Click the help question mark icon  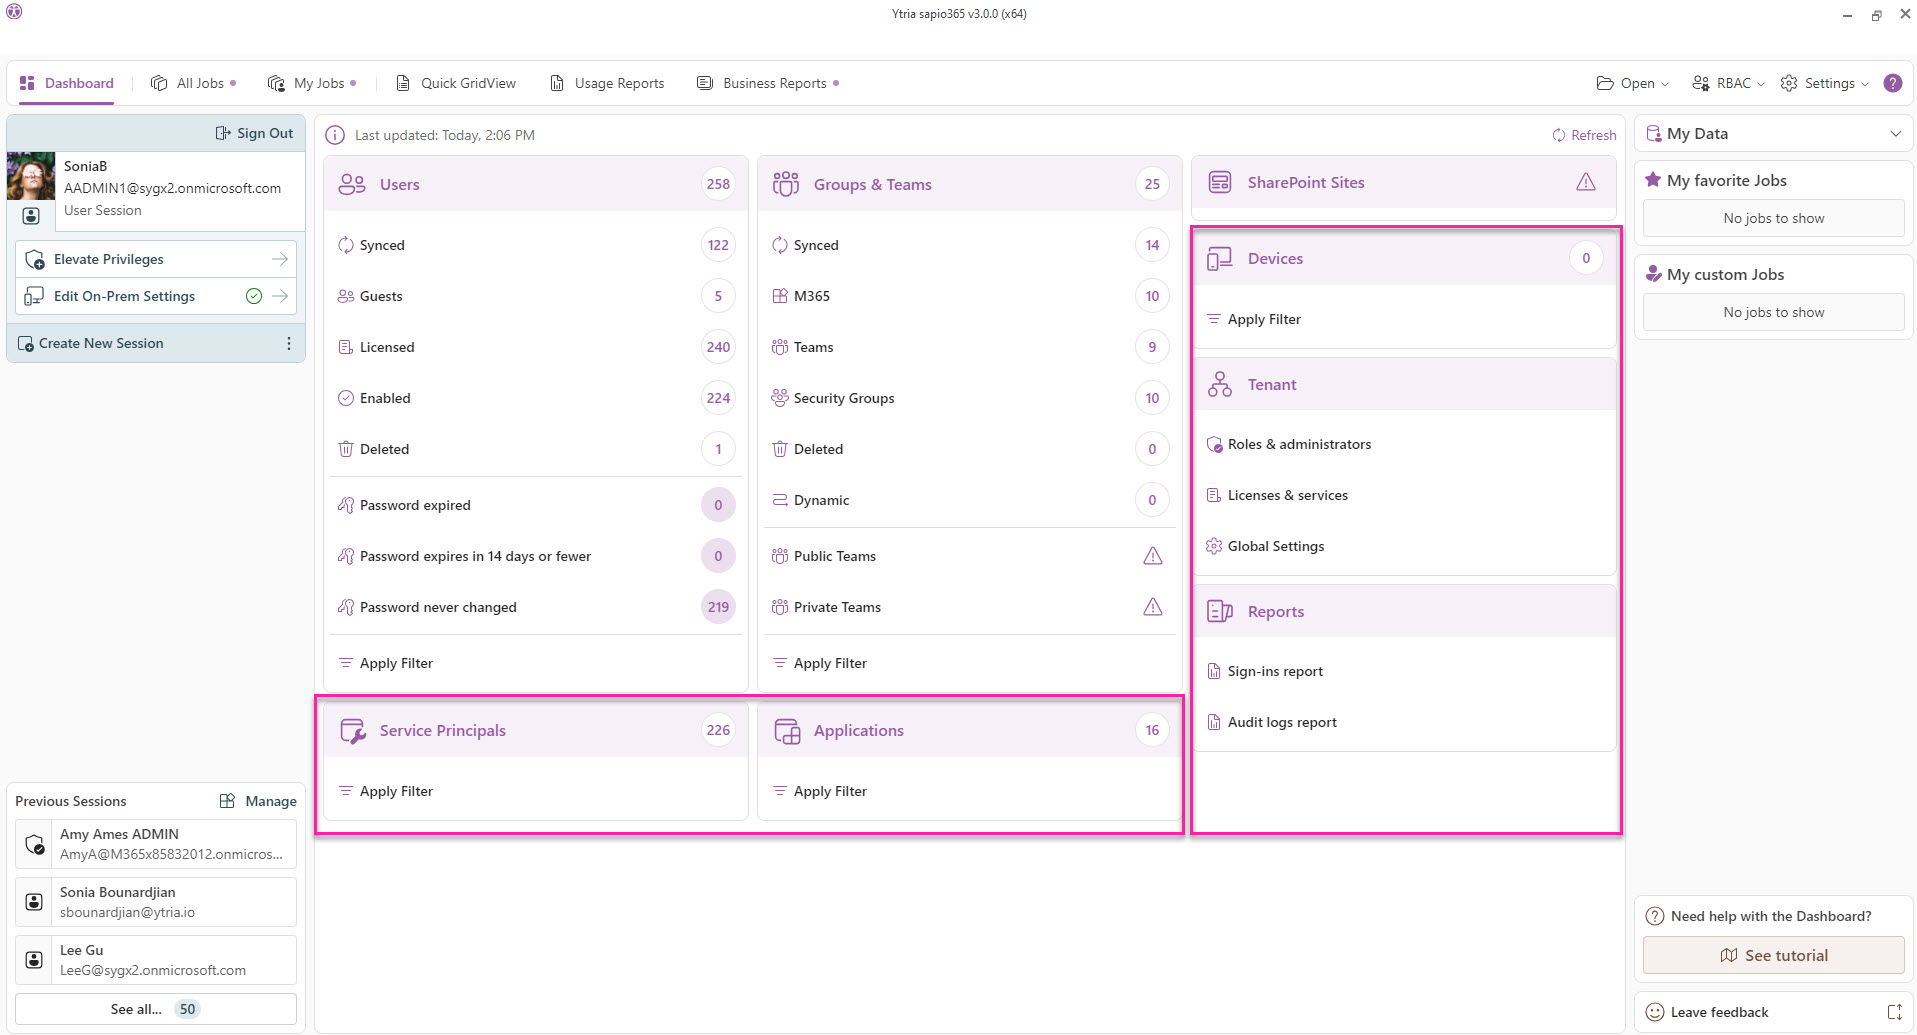[x=1892, y=83]
